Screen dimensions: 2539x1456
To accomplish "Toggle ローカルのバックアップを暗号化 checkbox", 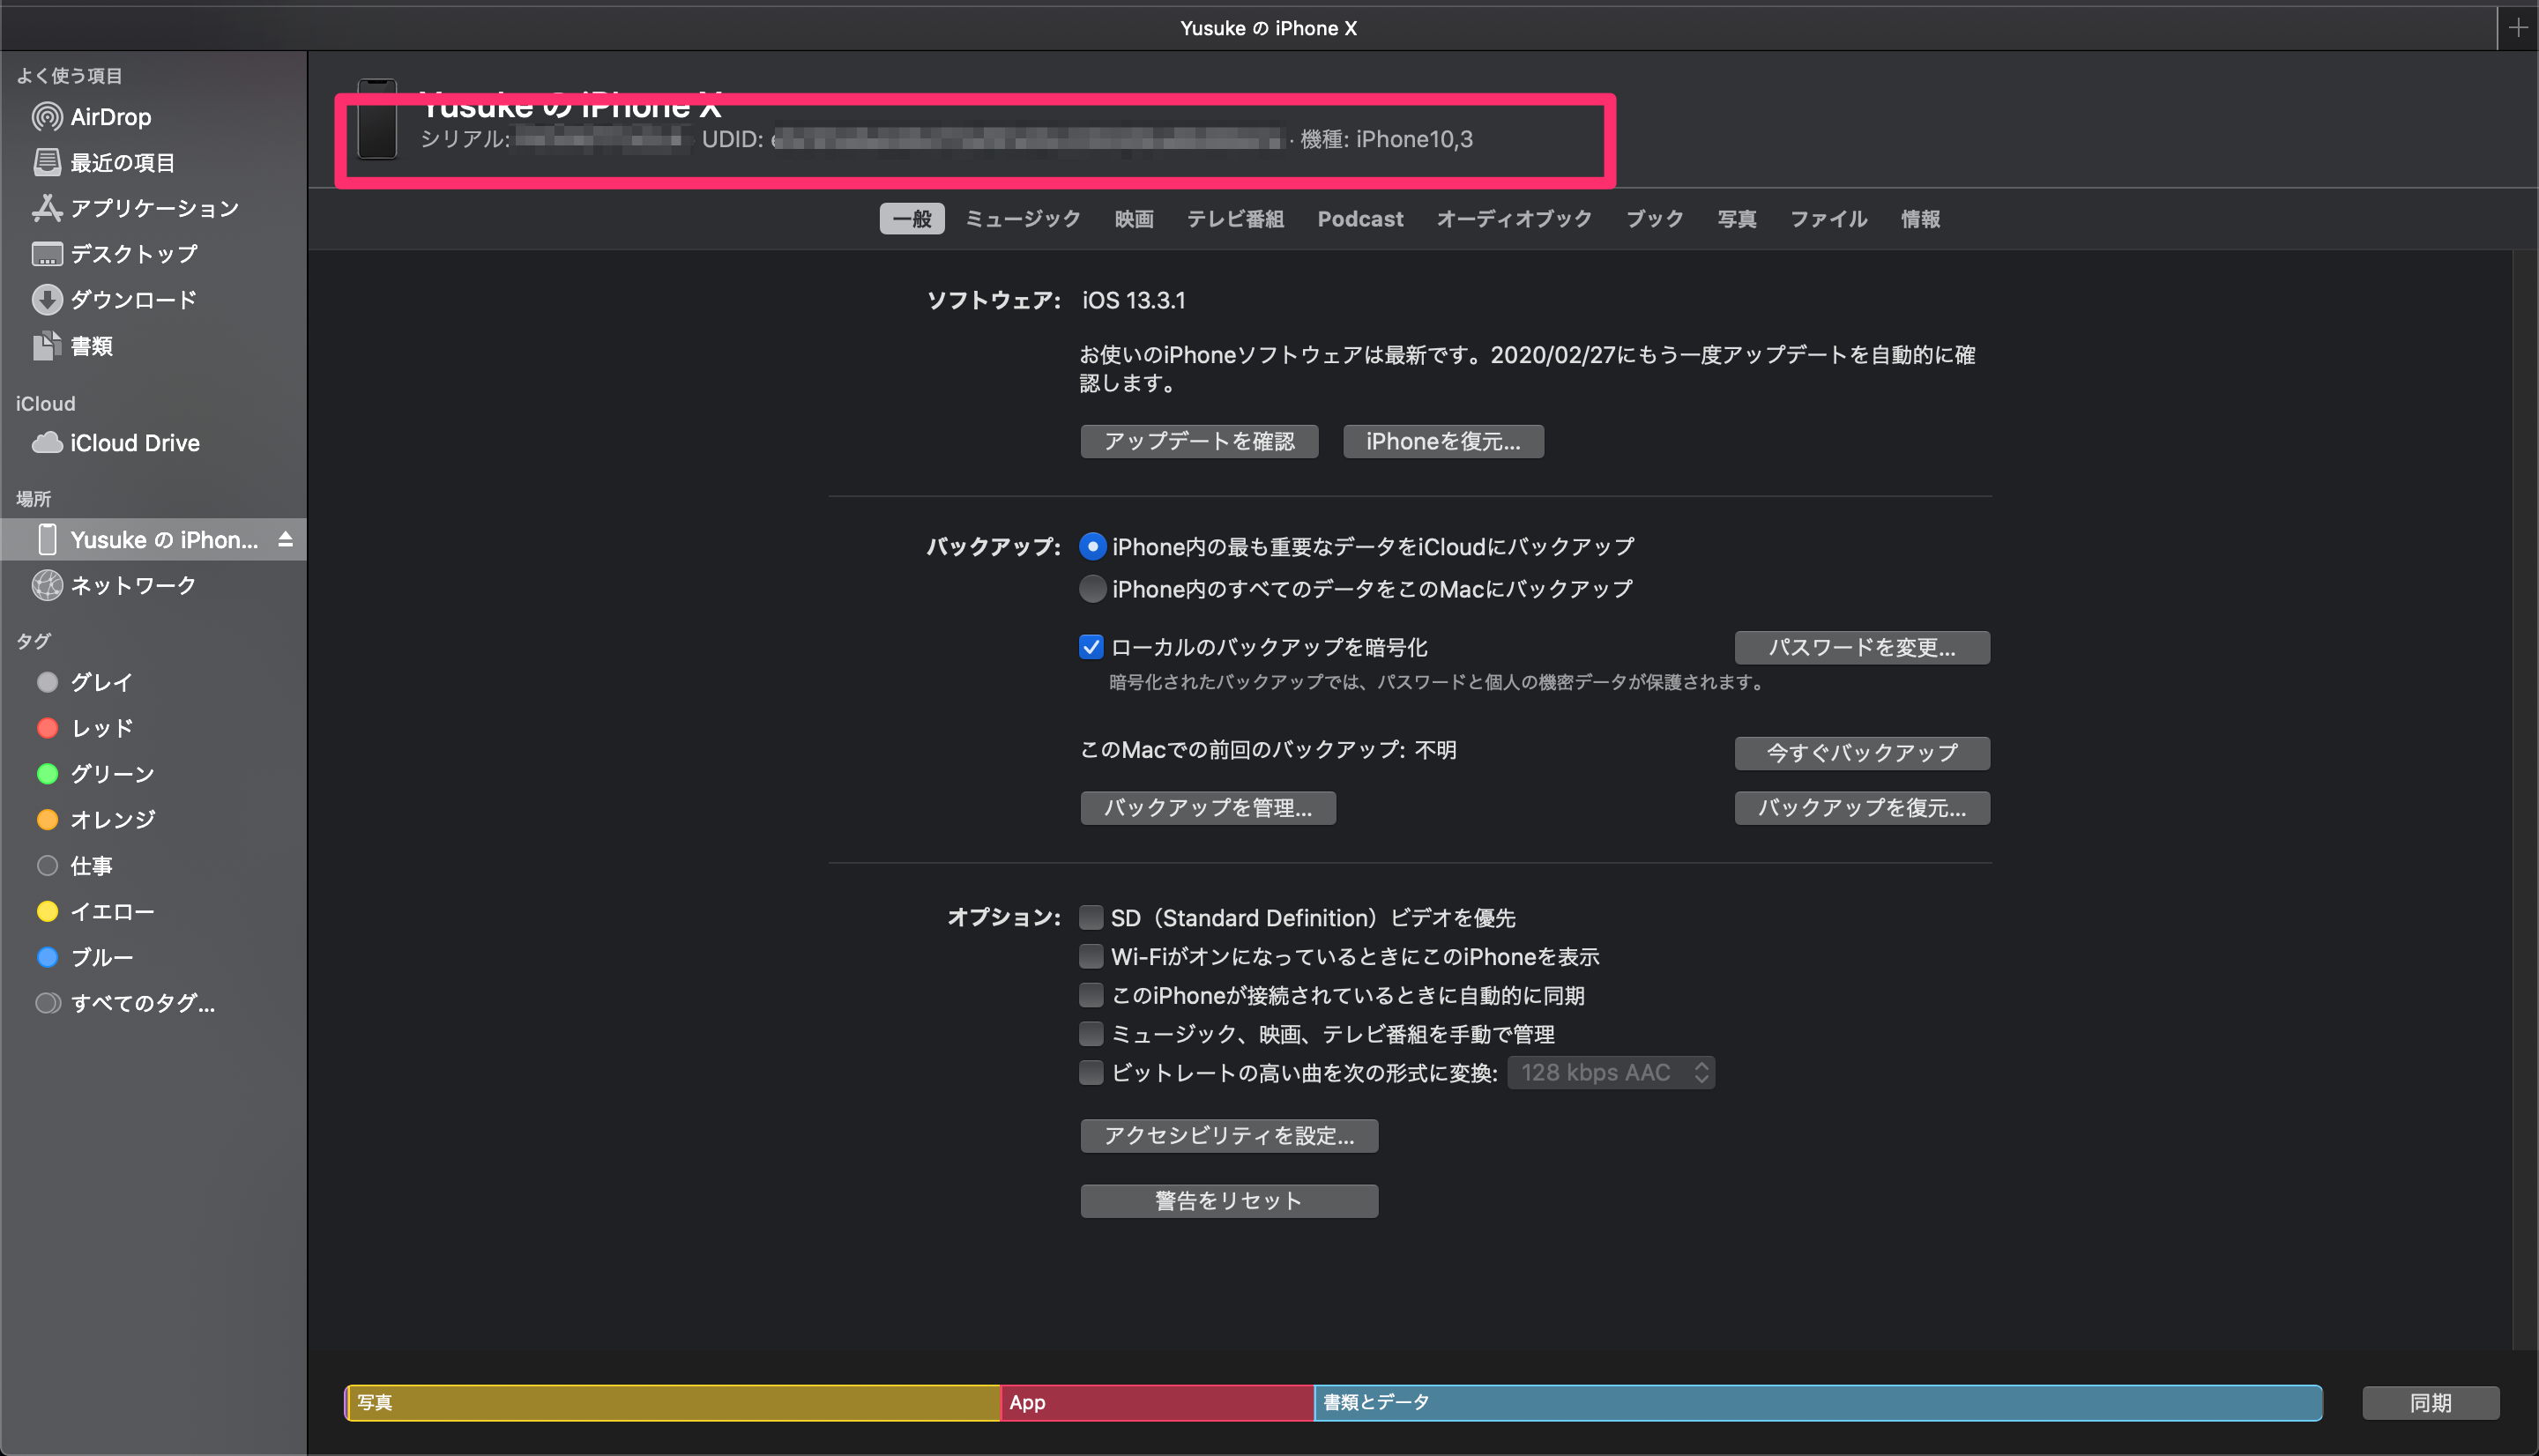I will (1091, 647).
